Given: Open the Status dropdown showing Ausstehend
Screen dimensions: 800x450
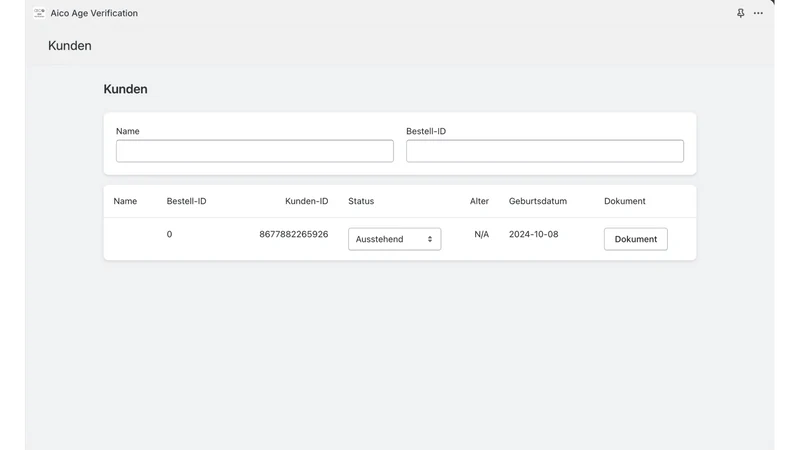Looking at the screenshot, I should click(394, 239).
